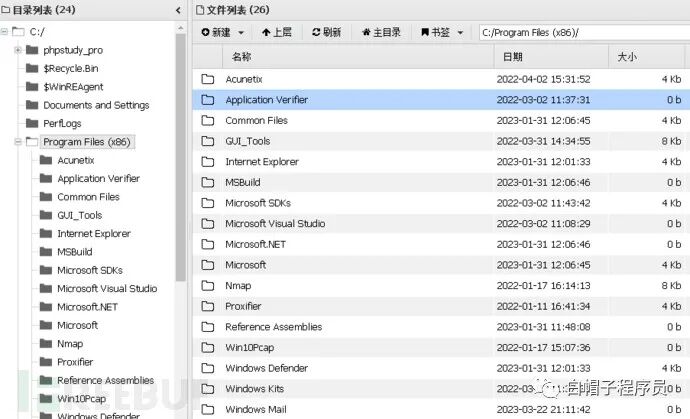Click the 目录列表 (24) panel title

(x=44, y=10)
